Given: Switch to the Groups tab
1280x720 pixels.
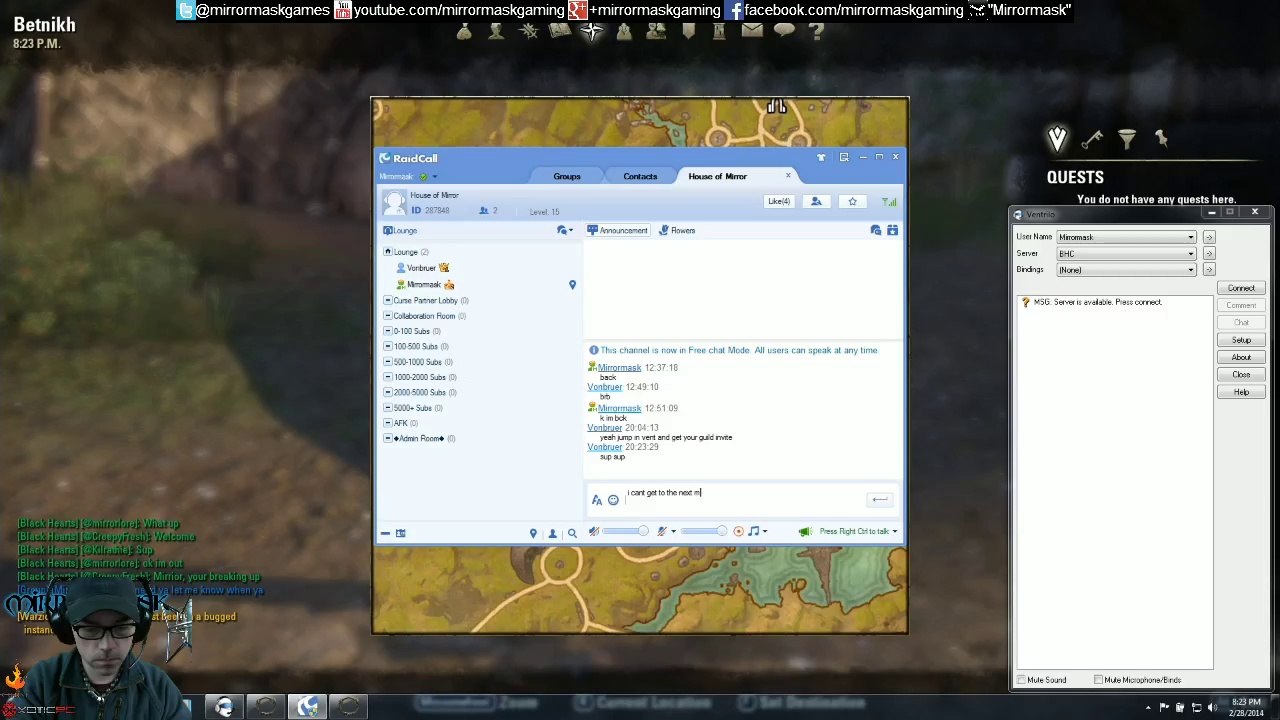Looking at the screenshot, I should pyautogui.click(x=567, y=176).
